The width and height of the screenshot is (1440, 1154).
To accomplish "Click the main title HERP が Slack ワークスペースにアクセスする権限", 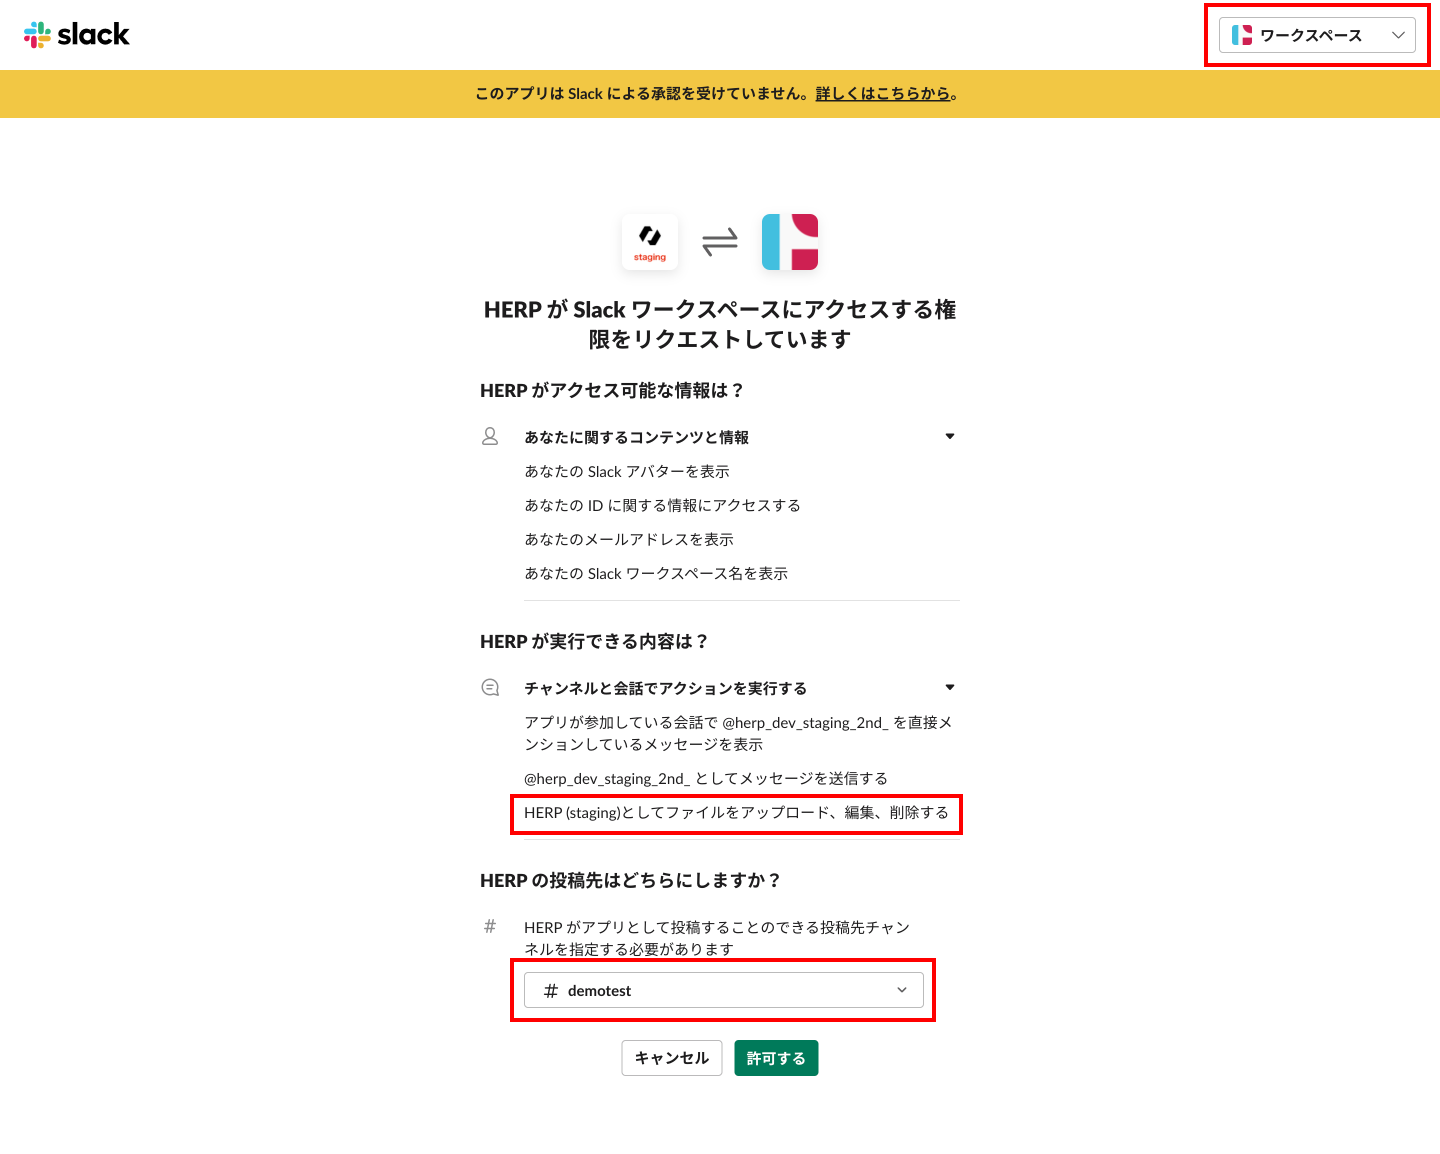I will (720, 324).
